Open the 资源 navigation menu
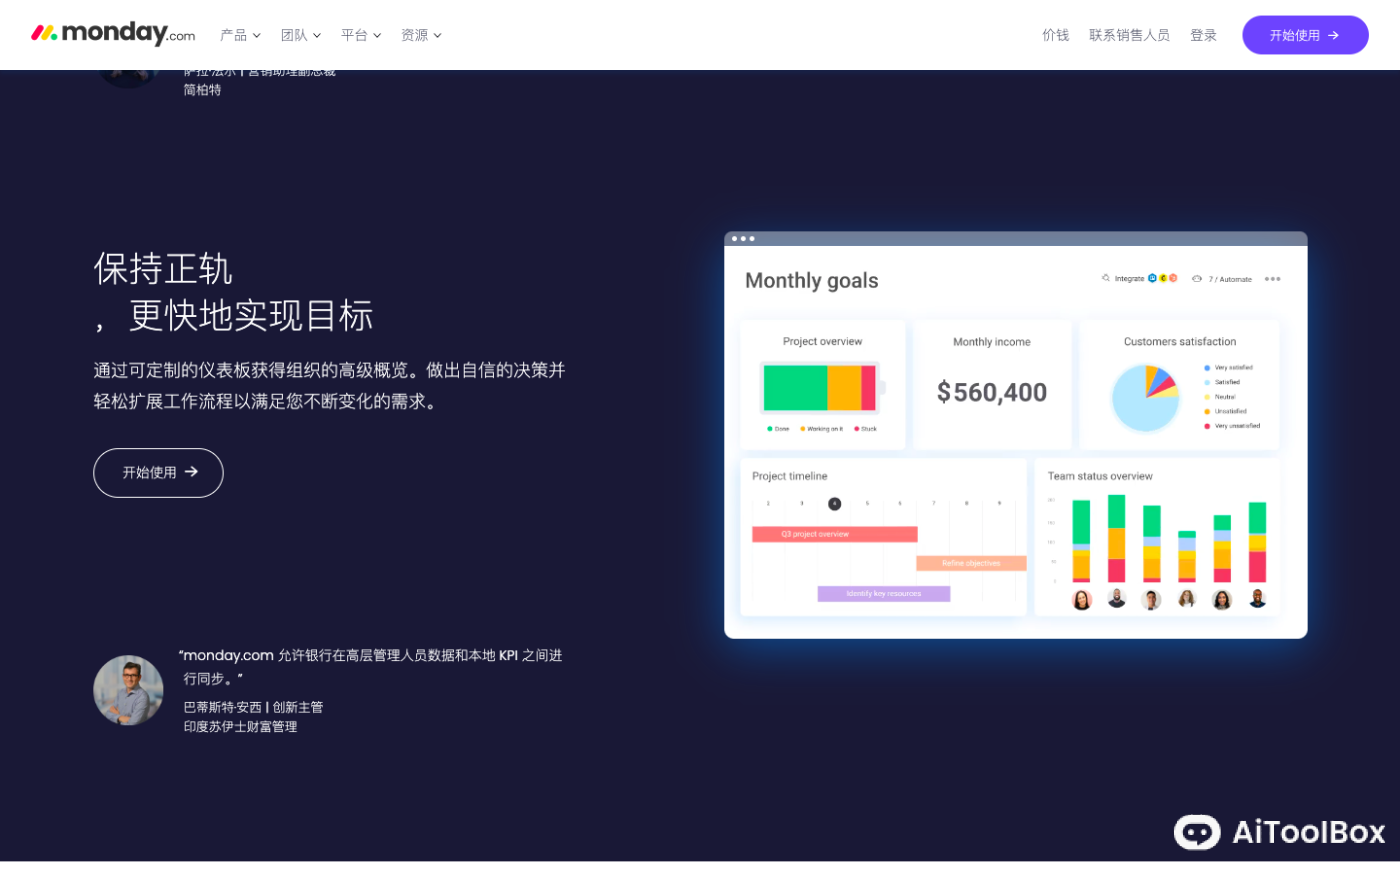 (420, 35)
